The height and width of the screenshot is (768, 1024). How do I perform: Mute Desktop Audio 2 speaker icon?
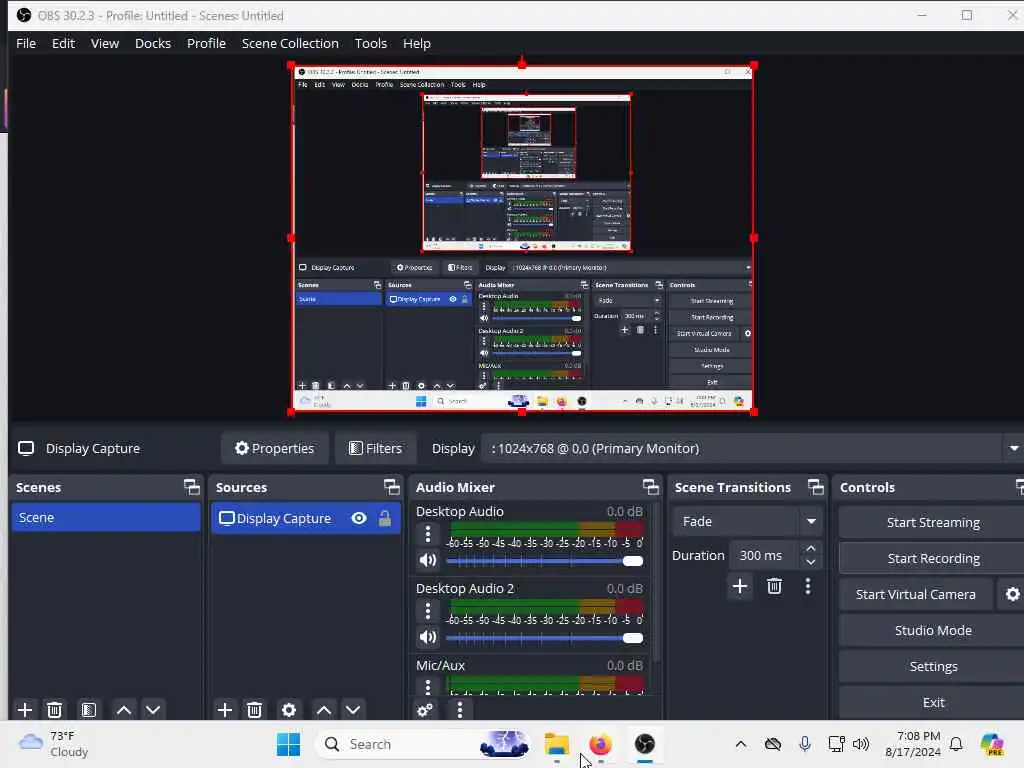pyautogui.click(x=428, y=637)
